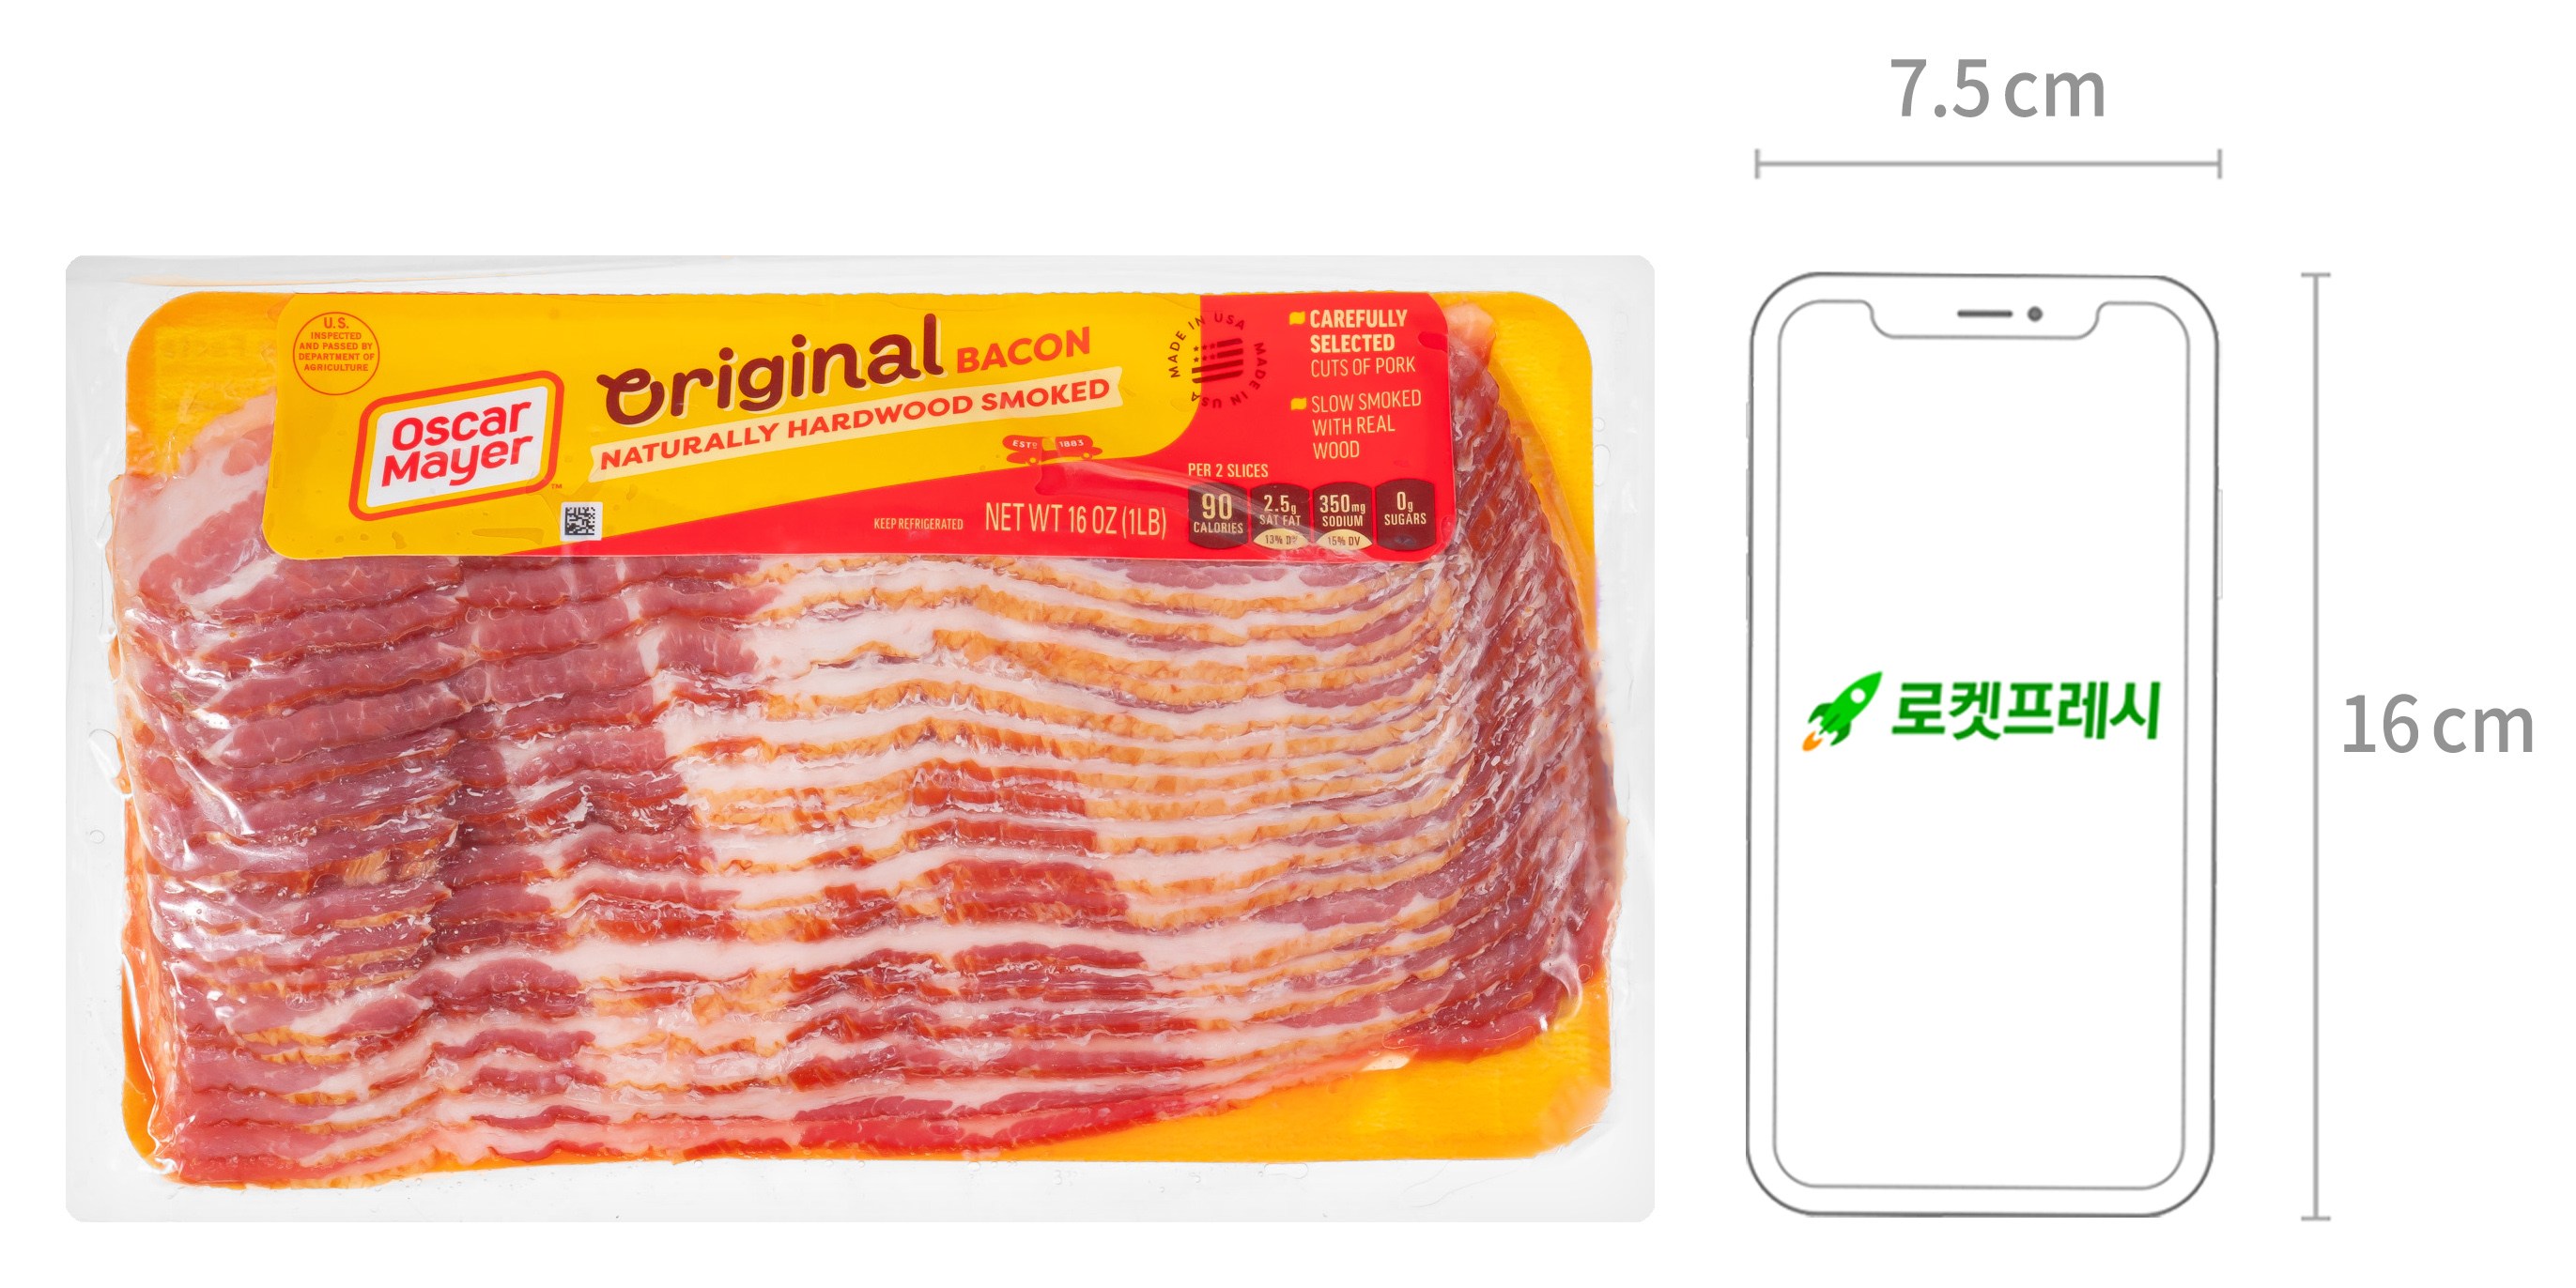The height and width of the screenshot is (1288, 2576).
Task: Click the 16 cm height label
Action: [2438, 725]
